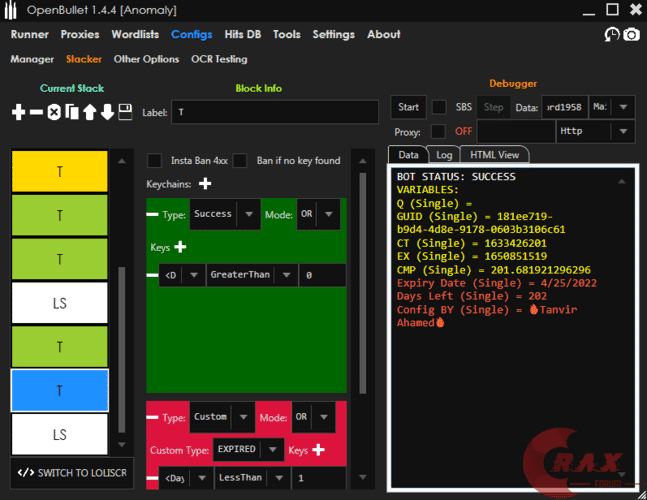Add a new block to the stack
Image resolution: width=647 pixels, height=500 pixels.
coord(18,112)
